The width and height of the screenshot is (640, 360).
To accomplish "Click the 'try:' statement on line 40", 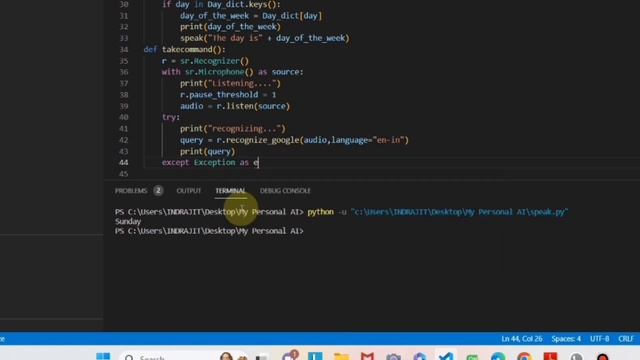I will coord(171,117).
